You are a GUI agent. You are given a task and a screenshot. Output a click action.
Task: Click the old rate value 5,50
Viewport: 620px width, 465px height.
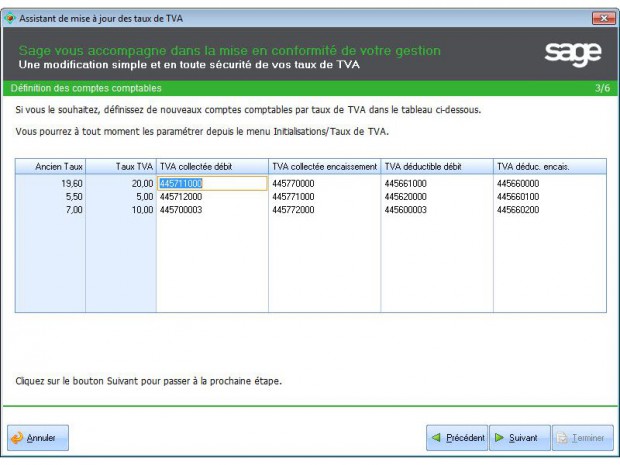74,197
